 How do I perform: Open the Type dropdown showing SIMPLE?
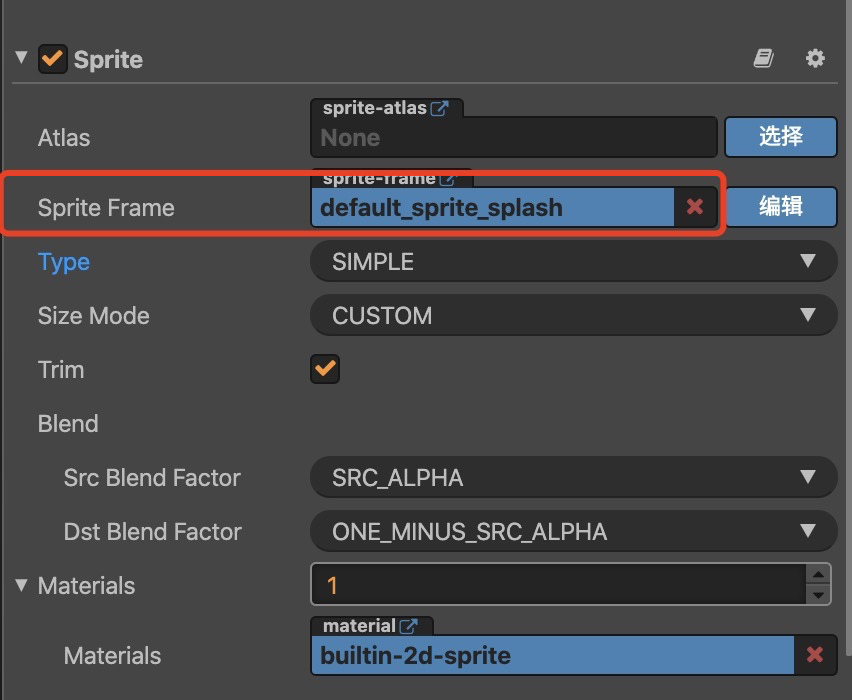pyautogui.click(x=573, y=262)
